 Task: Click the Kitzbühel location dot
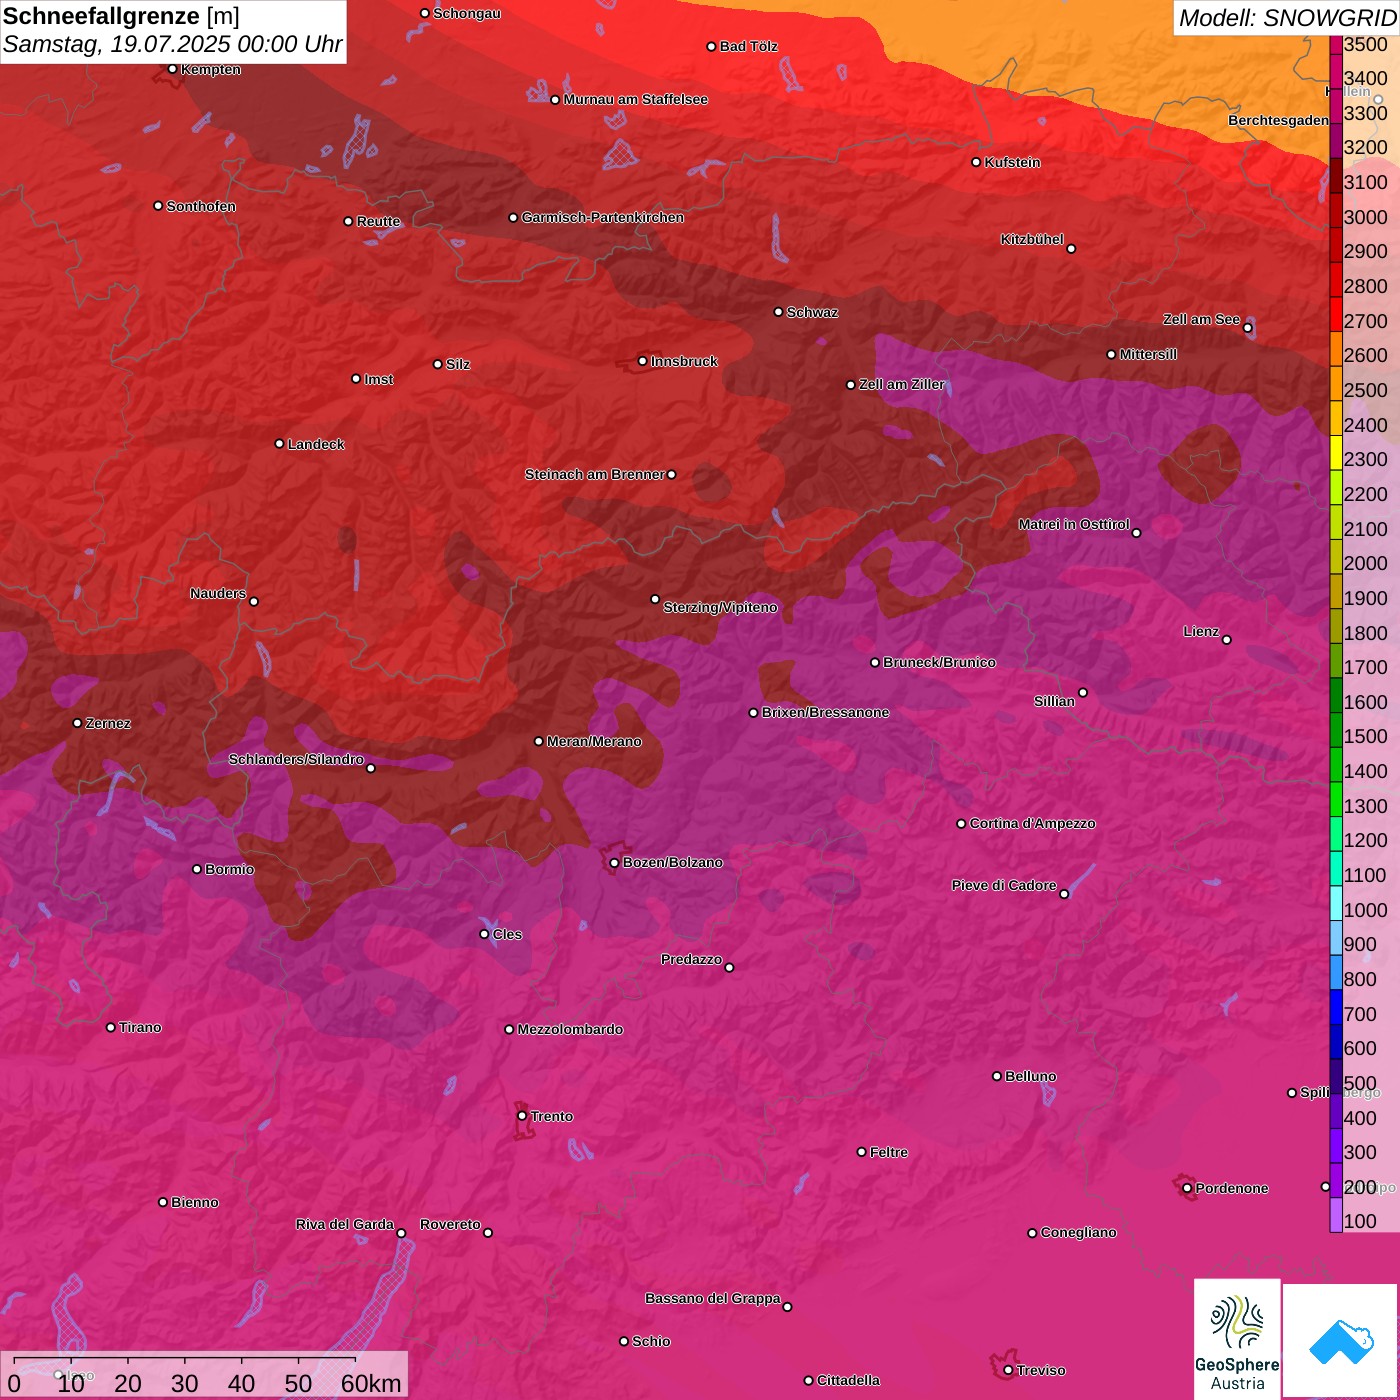[1071, 249]
